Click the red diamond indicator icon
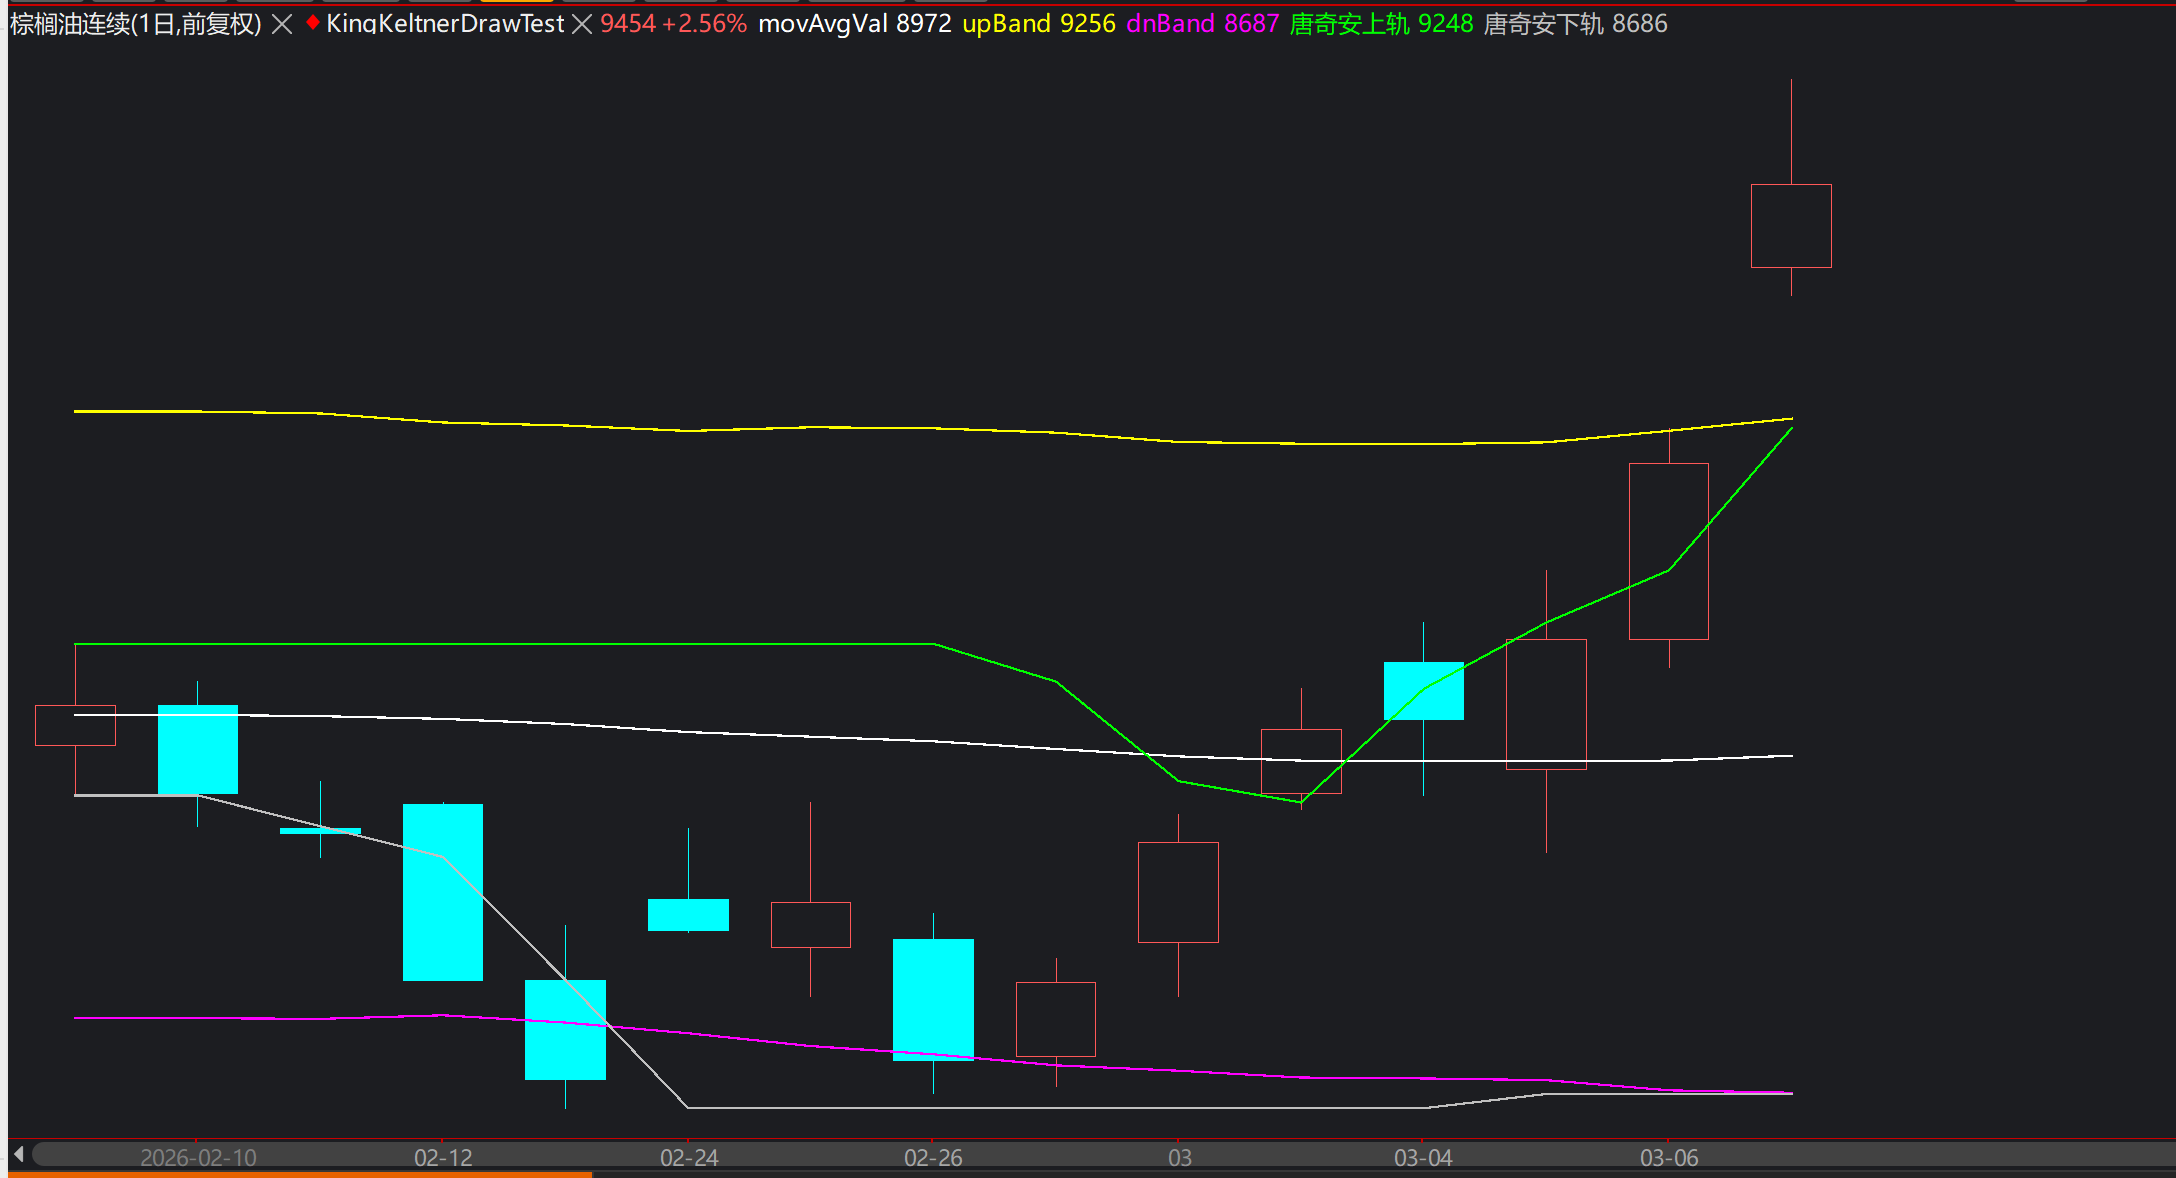This screenshot has height=1178, width=2176. pos(313,23)
